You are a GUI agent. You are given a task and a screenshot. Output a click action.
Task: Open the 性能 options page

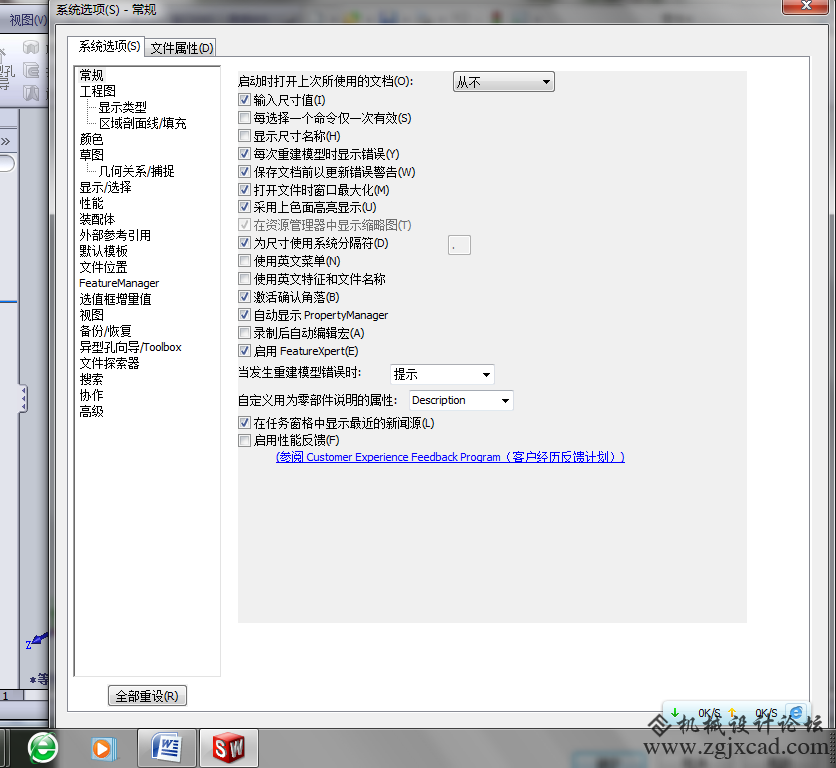91,203
